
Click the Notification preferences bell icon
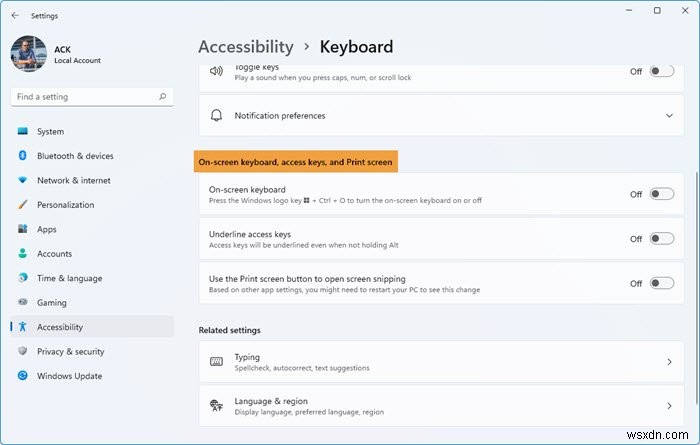(216, 115)
